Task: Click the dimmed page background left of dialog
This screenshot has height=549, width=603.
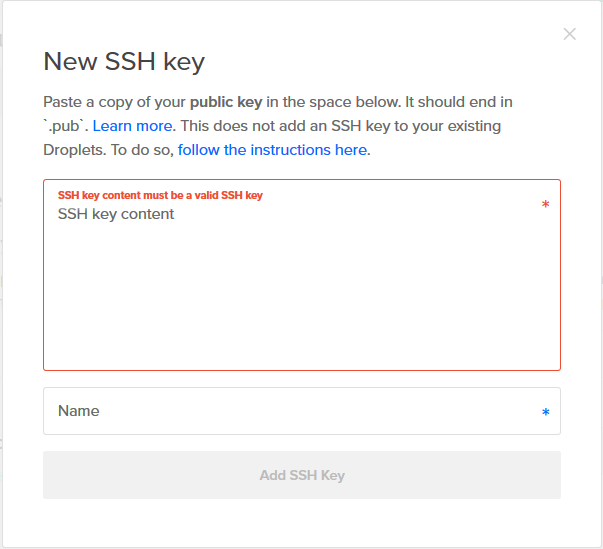Action: point(1,300)
